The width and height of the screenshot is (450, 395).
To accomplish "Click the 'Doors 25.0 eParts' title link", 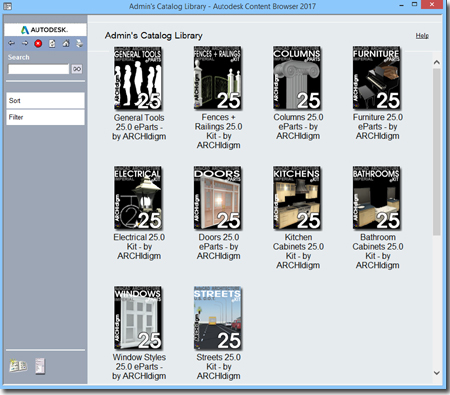I will (219, 246).
